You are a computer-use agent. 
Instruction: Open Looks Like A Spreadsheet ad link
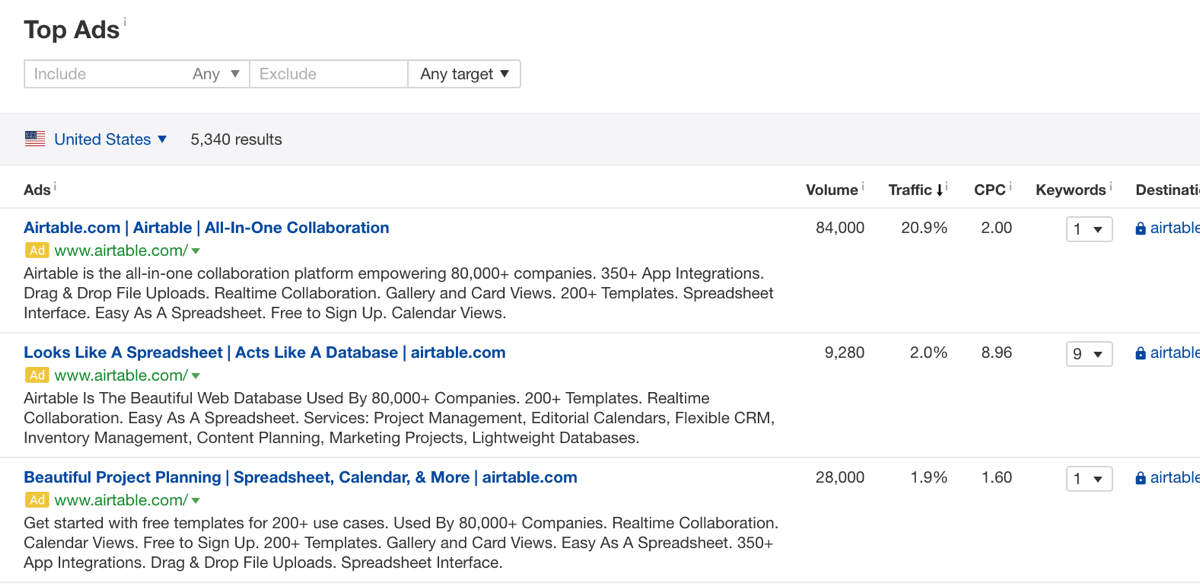(264, 353)
